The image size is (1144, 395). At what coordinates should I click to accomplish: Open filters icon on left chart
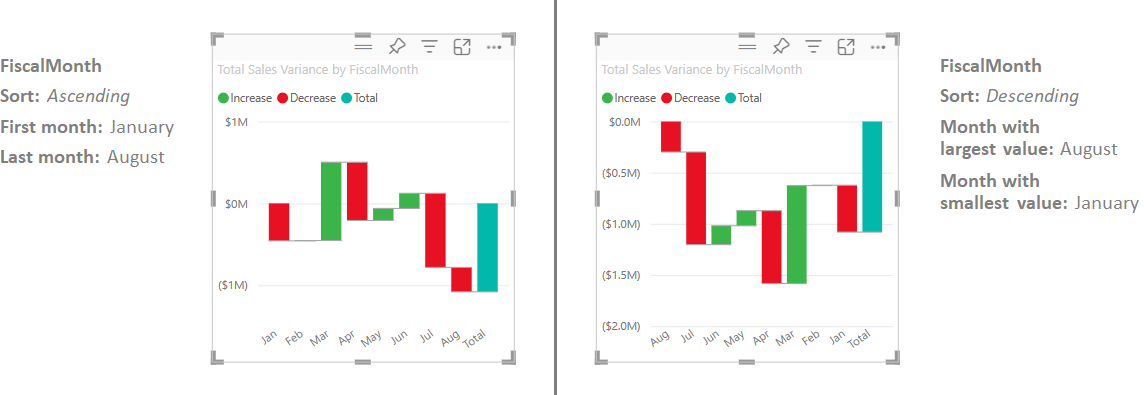click(430, 47)
